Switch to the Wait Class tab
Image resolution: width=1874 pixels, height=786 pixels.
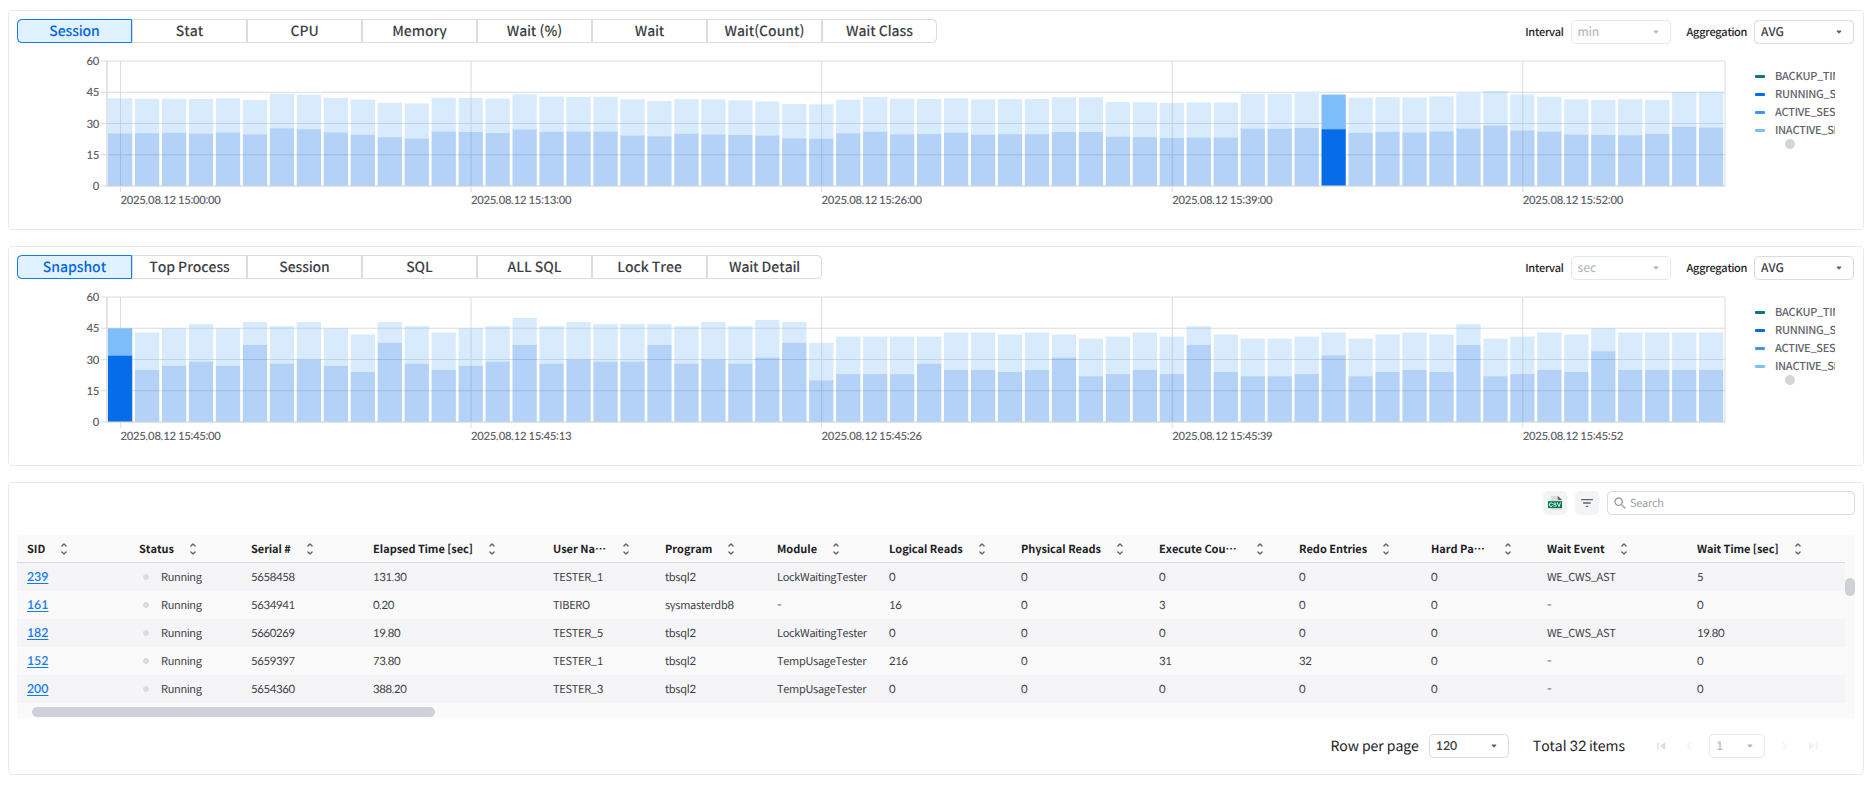(879, 31)
